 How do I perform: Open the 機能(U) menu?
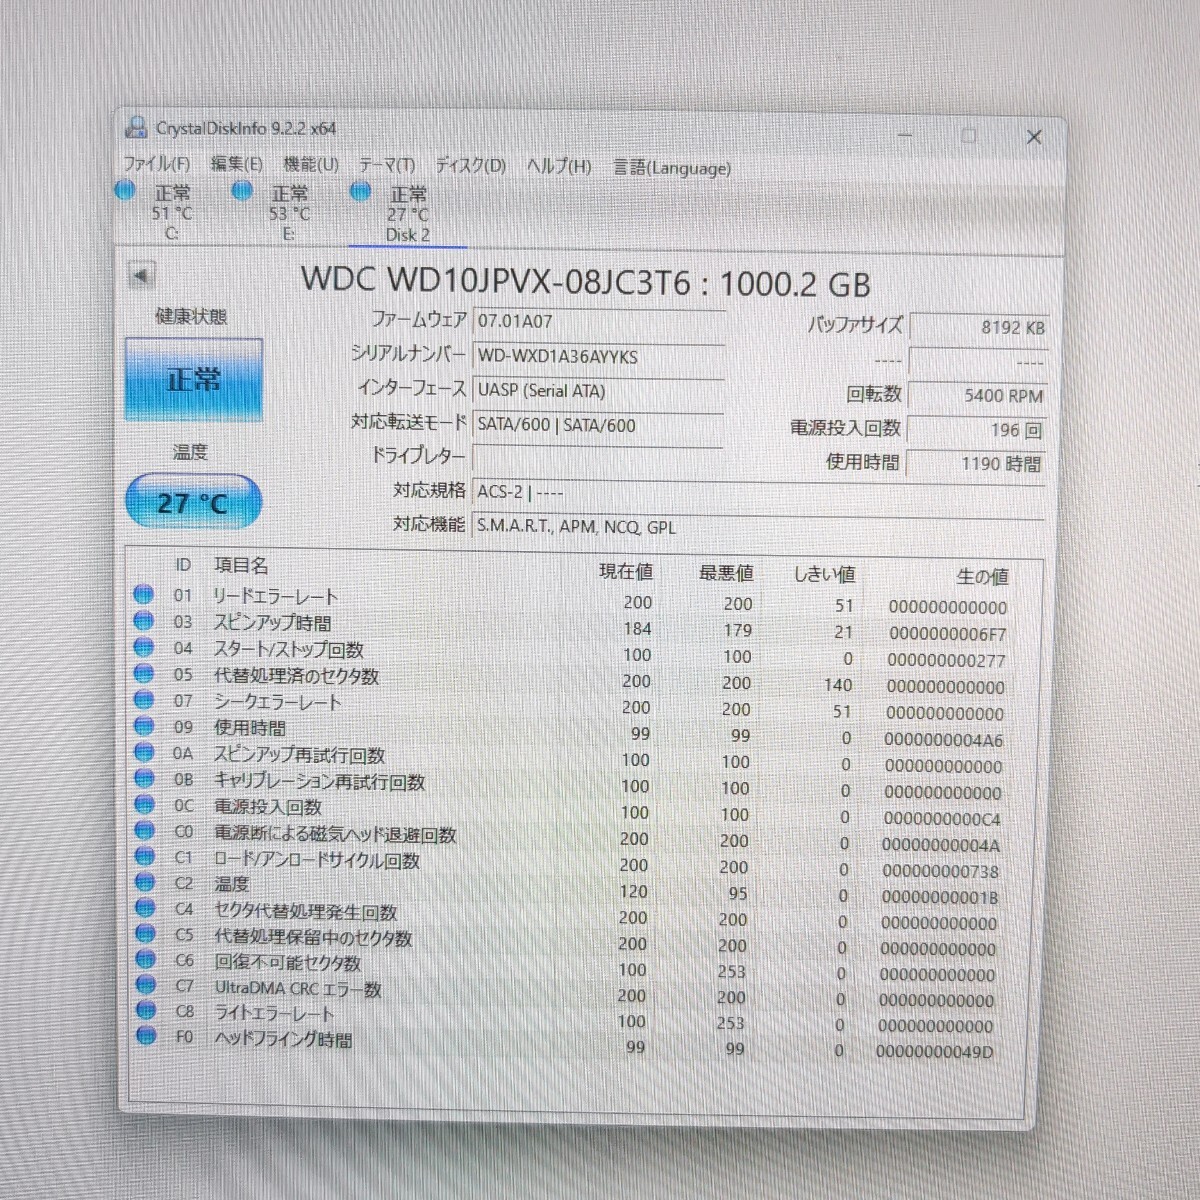(311, 165)
